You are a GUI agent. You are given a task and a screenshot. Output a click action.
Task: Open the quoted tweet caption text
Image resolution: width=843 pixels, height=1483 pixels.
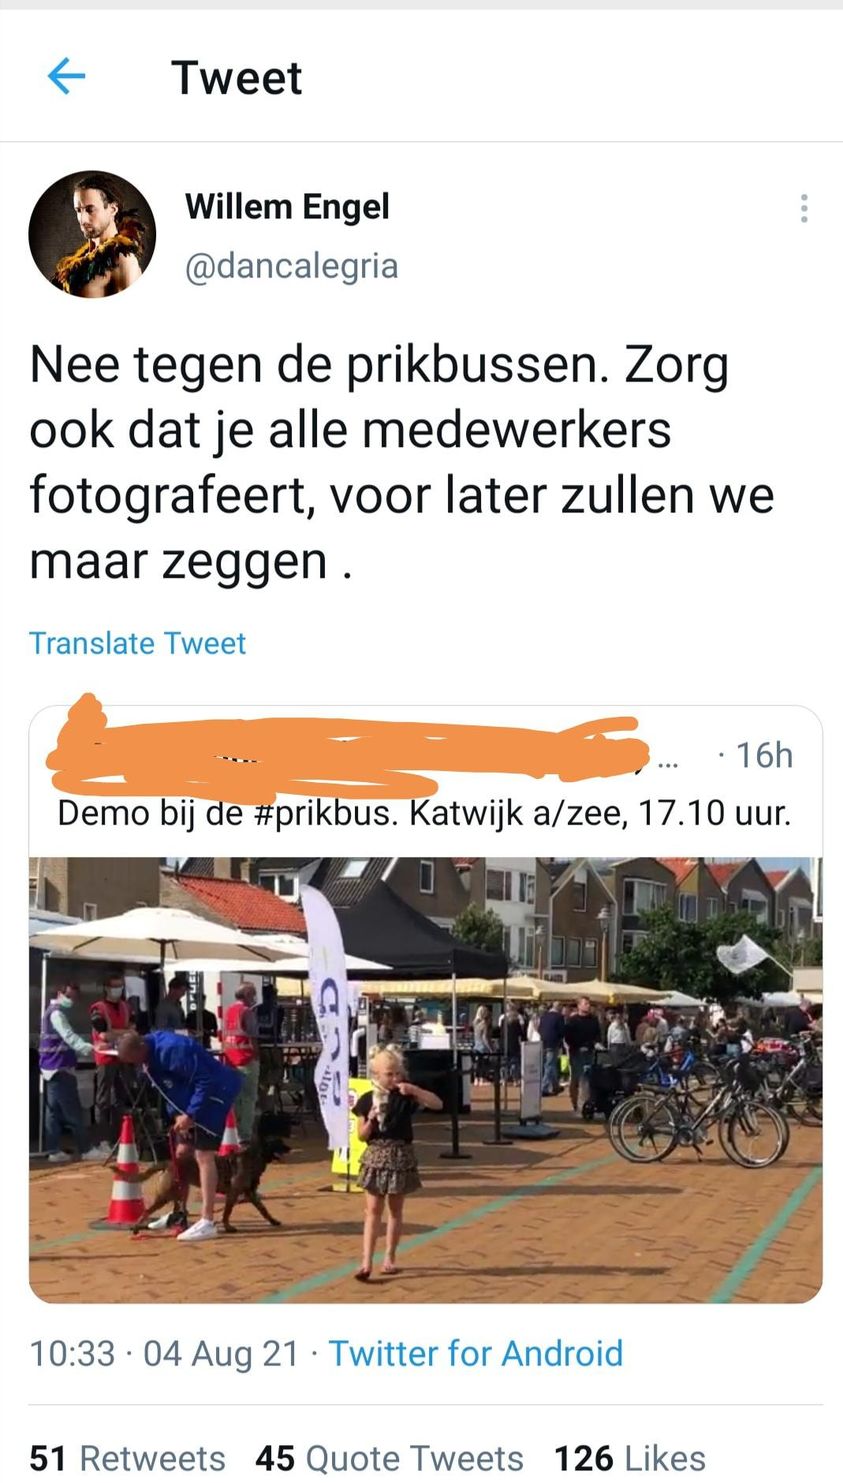click(424, 812)
